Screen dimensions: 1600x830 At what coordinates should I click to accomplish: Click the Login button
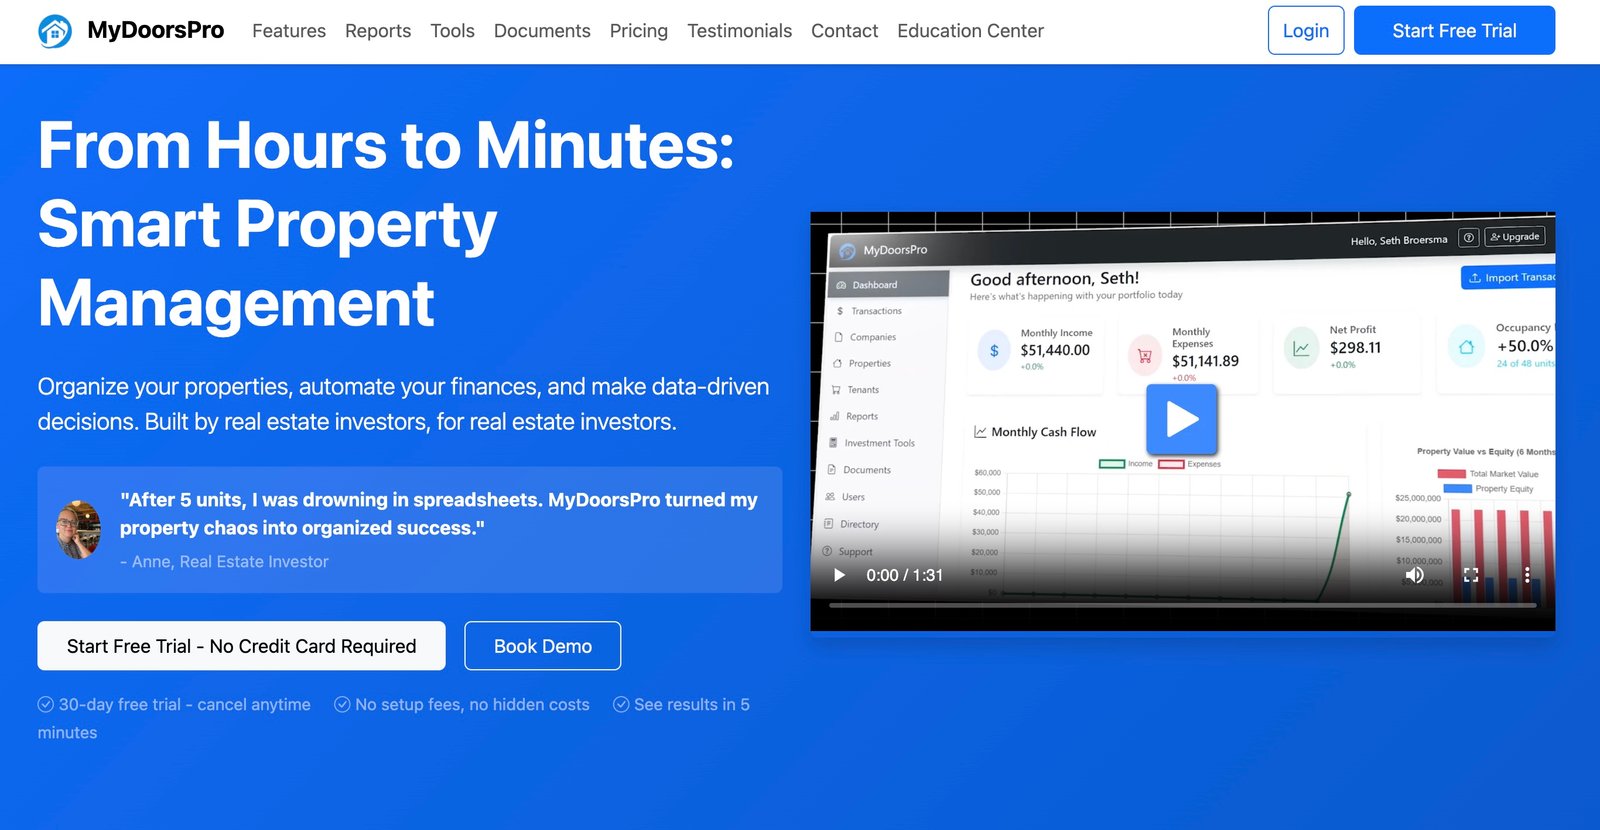1305,31
